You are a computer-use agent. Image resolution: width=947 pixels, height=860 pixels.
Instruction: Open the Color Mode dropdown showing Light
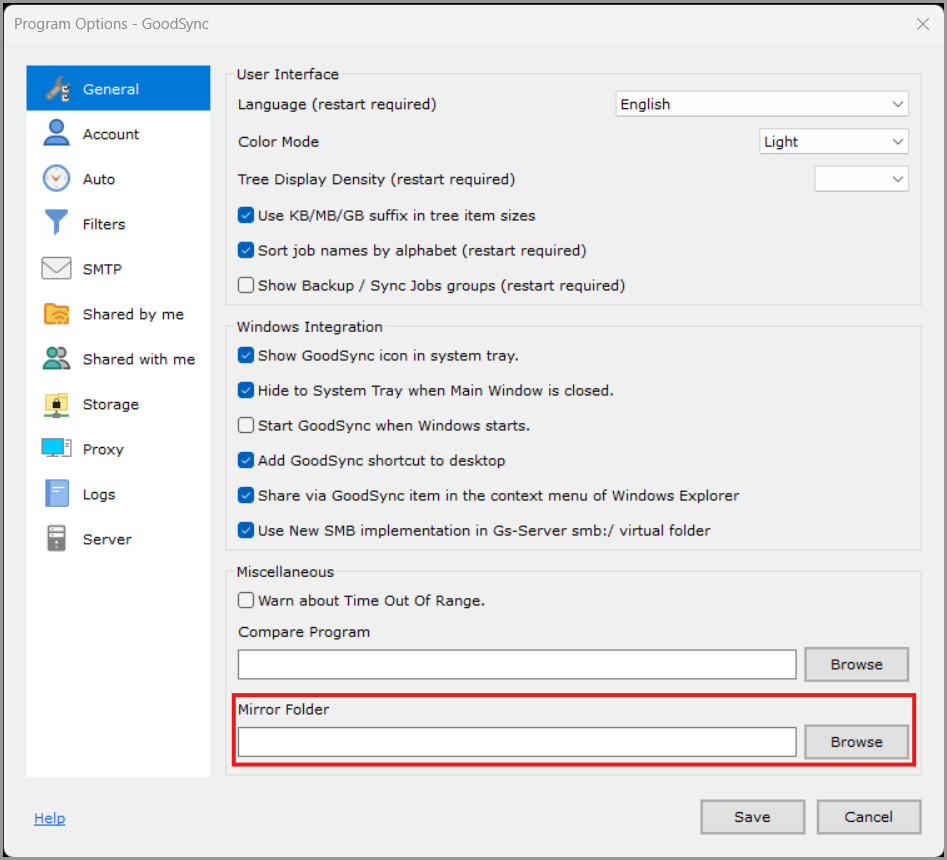[x=833, y=141]
